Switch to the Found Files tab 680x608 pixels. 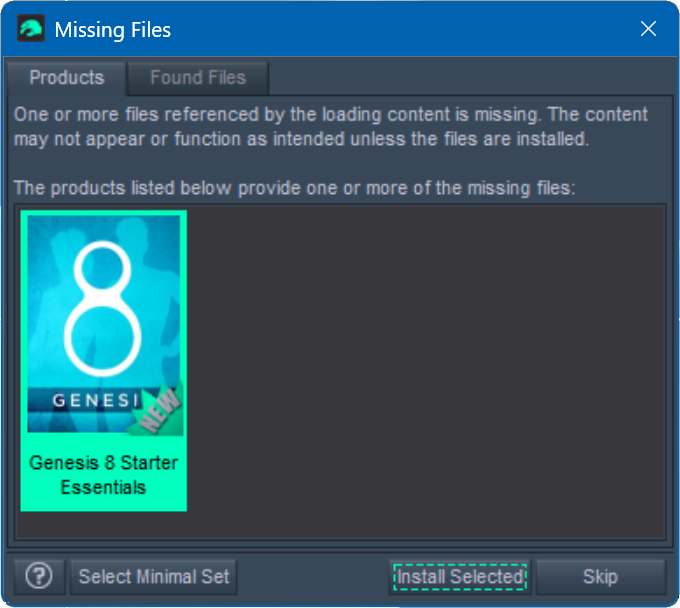click(x=198, y=78)
